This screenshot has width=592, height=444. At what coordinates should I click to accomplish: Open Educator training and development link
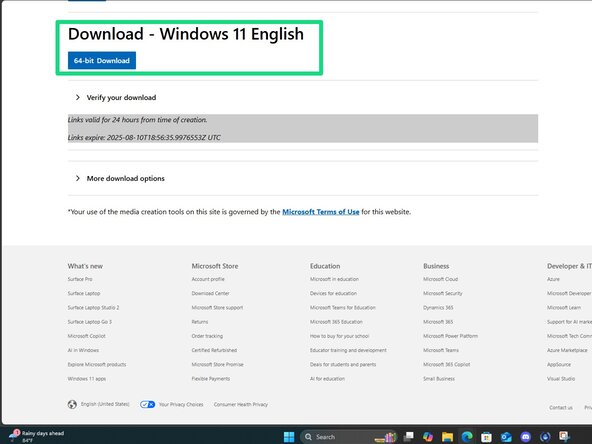click(x=348, y=350)
